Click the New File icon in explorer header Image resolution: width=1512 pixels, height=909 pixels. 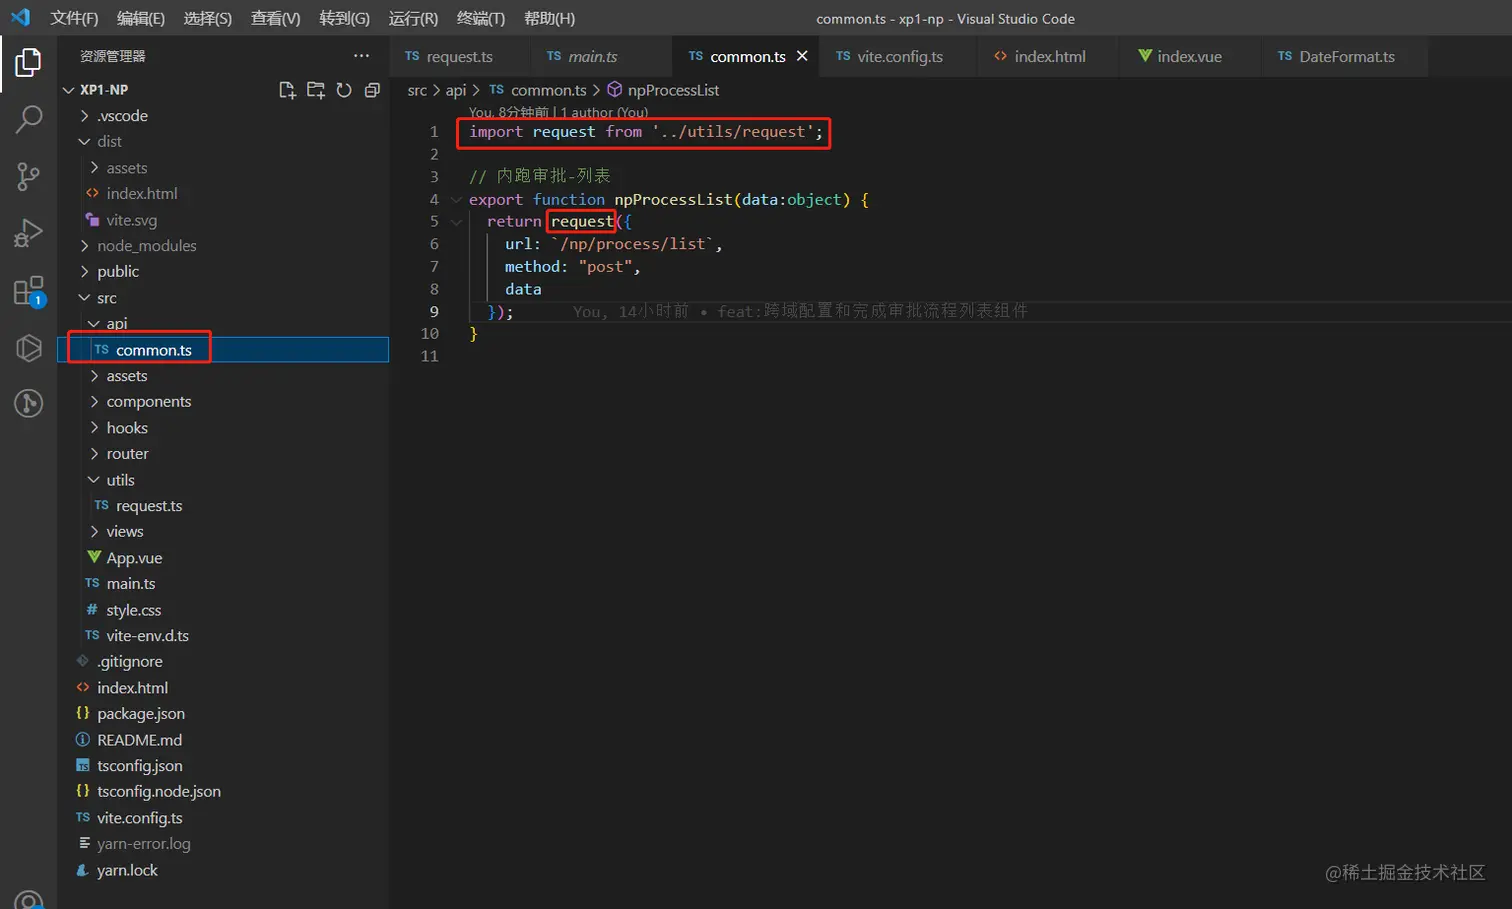tap(287, 90)
